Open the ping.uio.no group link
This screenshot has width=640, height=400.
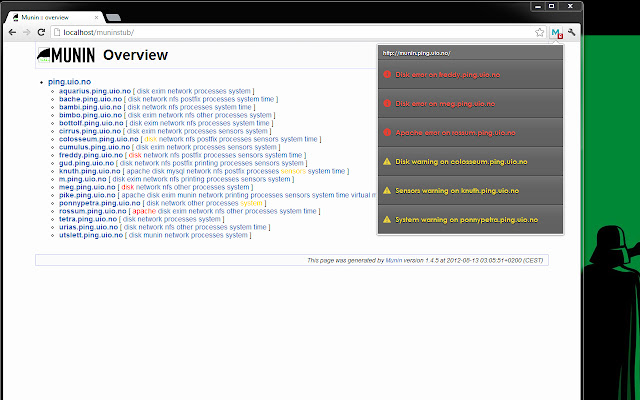[69, 82]
